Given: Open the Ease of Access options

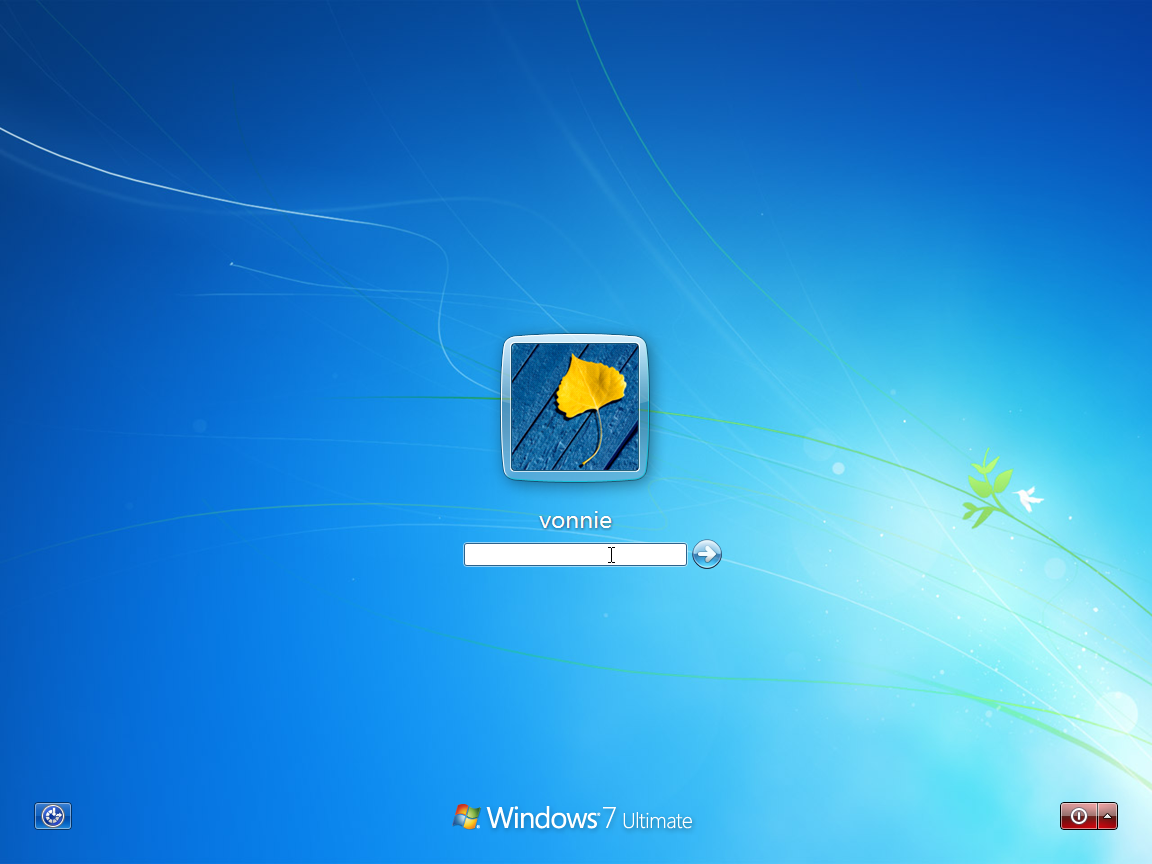Looking at the screenshot, I should tap(53, 816).
